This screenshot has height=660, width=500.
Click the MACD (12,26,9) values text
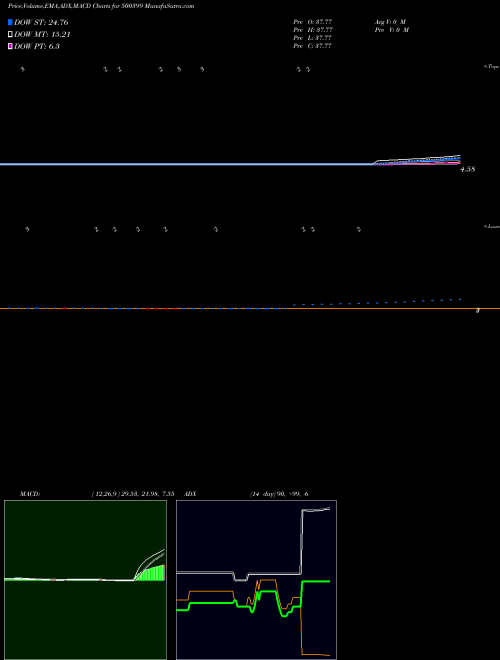pyautogui.click(x=133, y=494)
